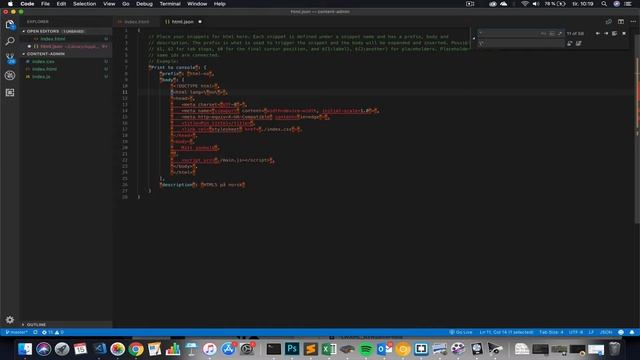Select html.json under Open Editors
The image size is (640, 360).
(65, 46)
